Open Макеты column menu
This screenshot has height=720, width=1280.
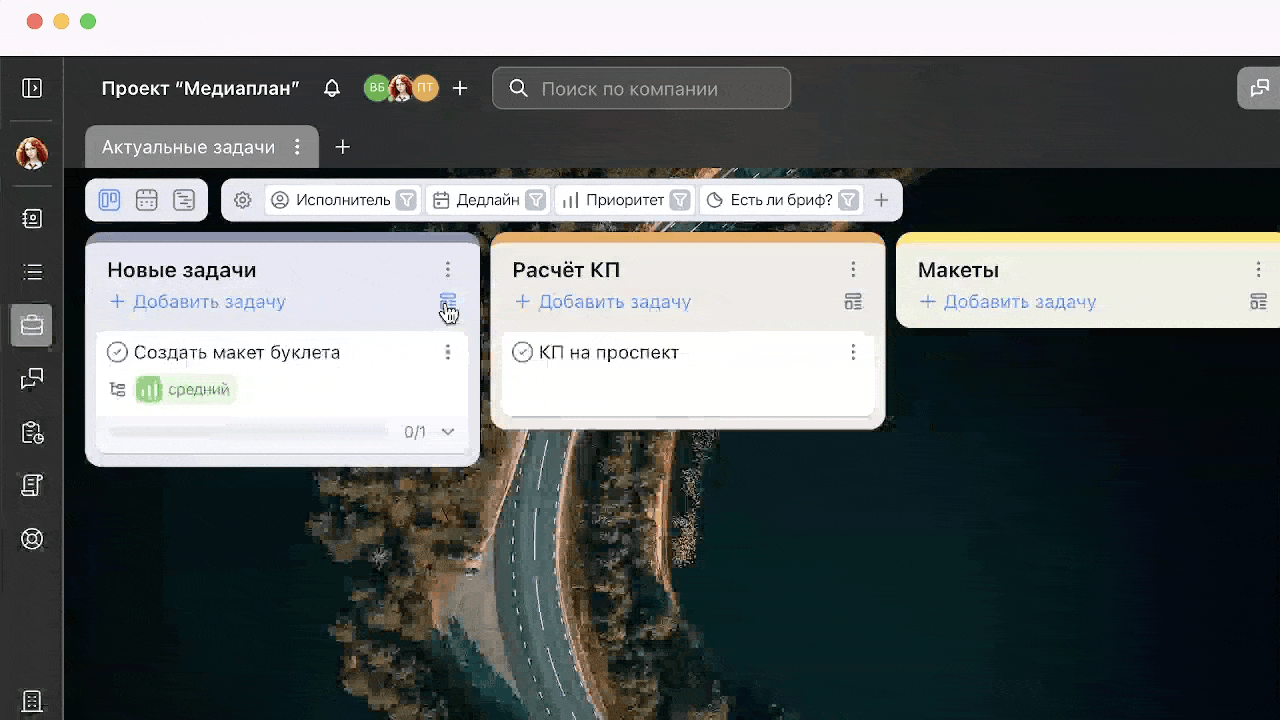pyautogui.click(x=1259, y=269)
